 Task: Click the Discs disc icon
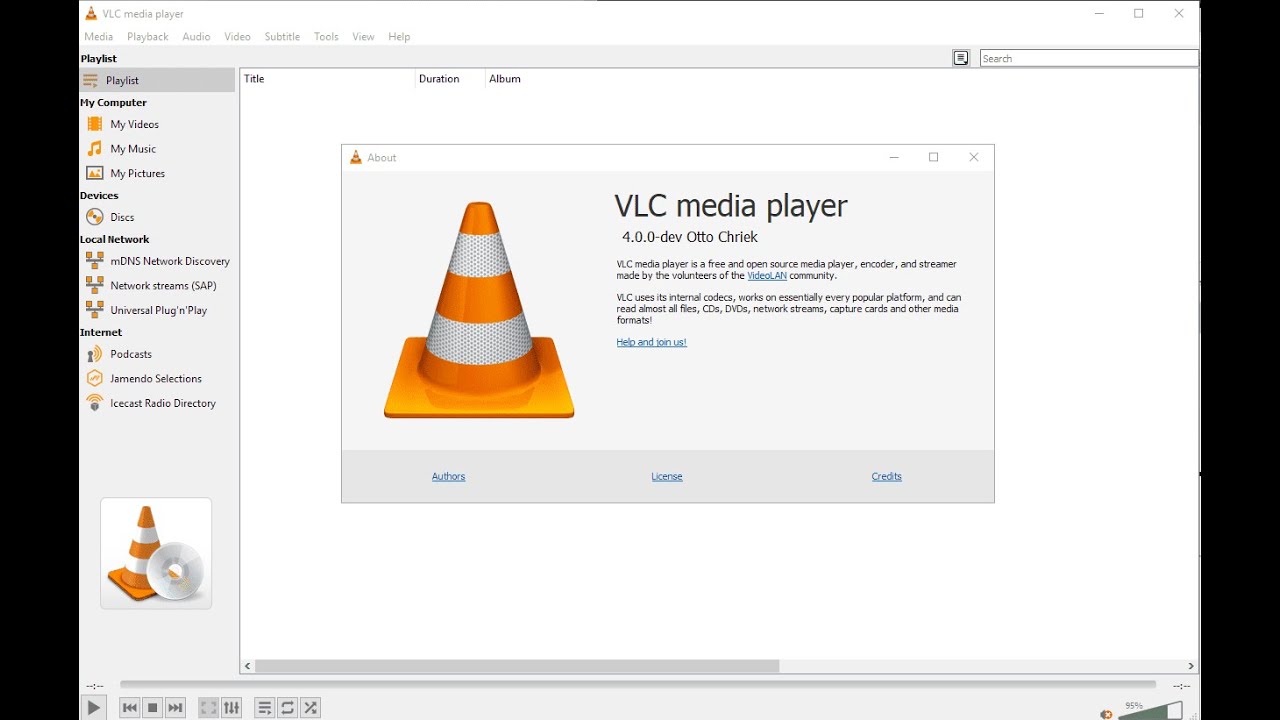[x=95, y=217]
